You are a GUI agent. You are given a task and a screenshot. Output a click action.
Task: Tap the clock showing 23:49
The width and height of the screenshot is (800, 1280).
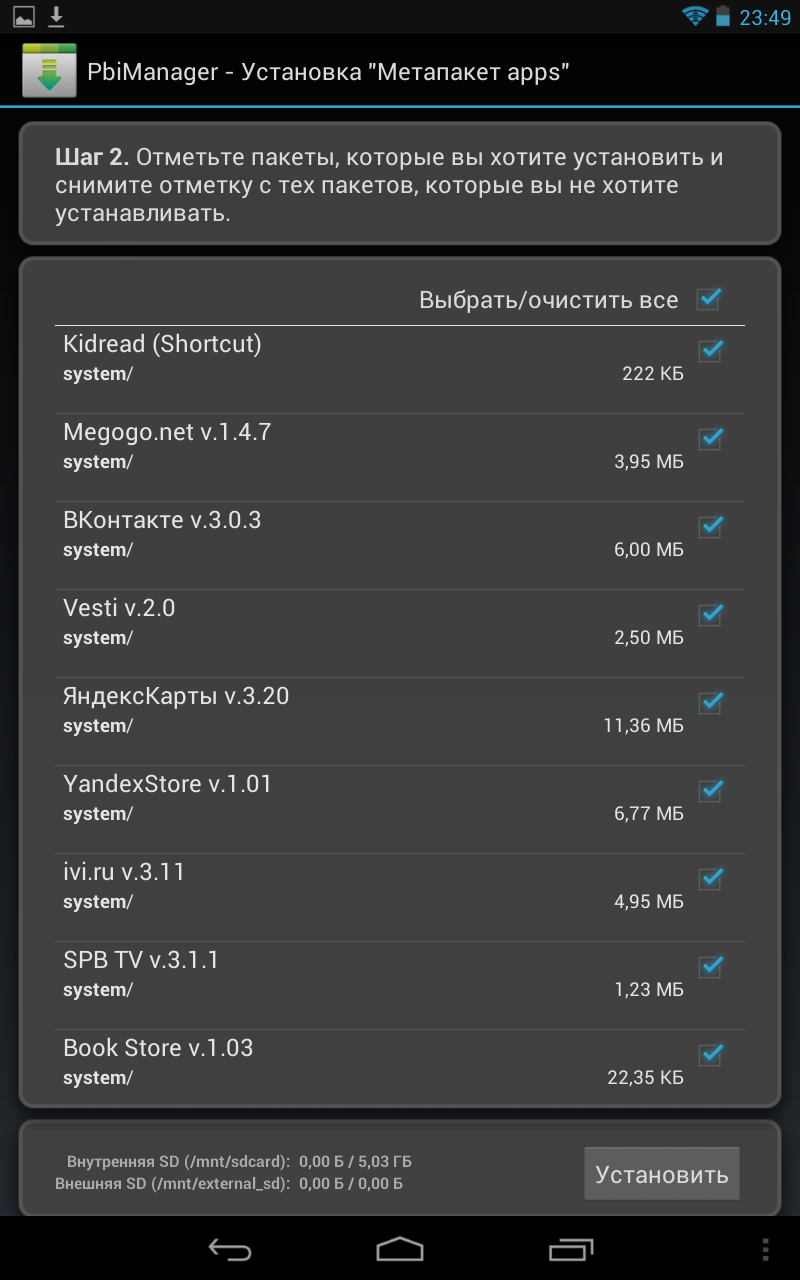point(765,18)
